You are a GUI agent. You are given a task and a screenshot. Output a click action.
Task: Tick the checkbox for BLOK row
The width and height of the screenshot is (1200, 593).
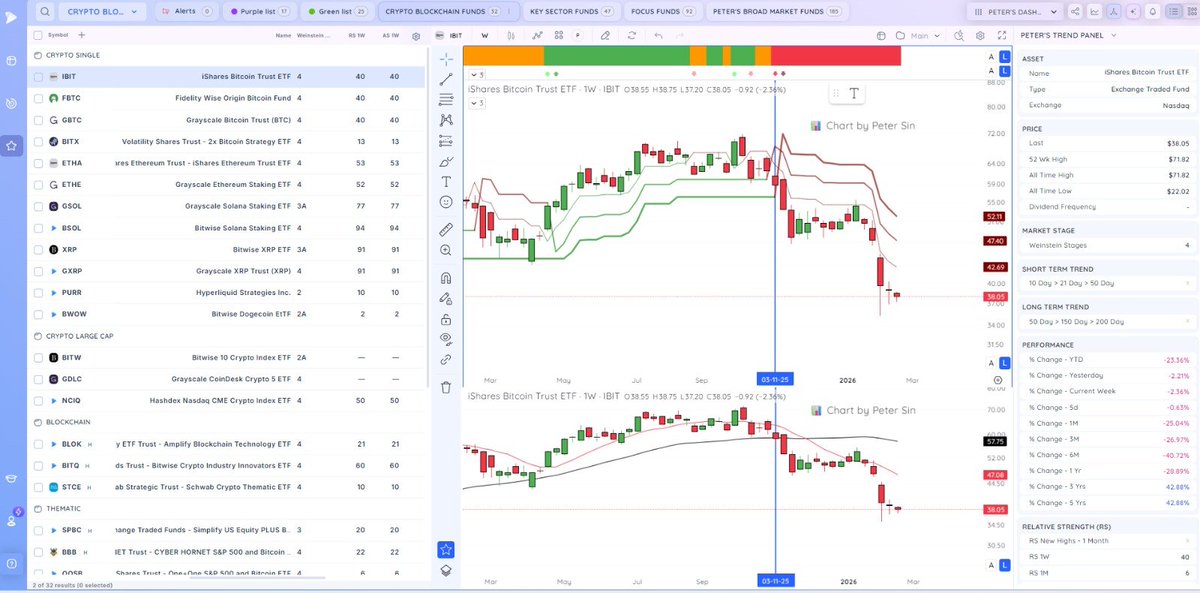coord(38,444)
